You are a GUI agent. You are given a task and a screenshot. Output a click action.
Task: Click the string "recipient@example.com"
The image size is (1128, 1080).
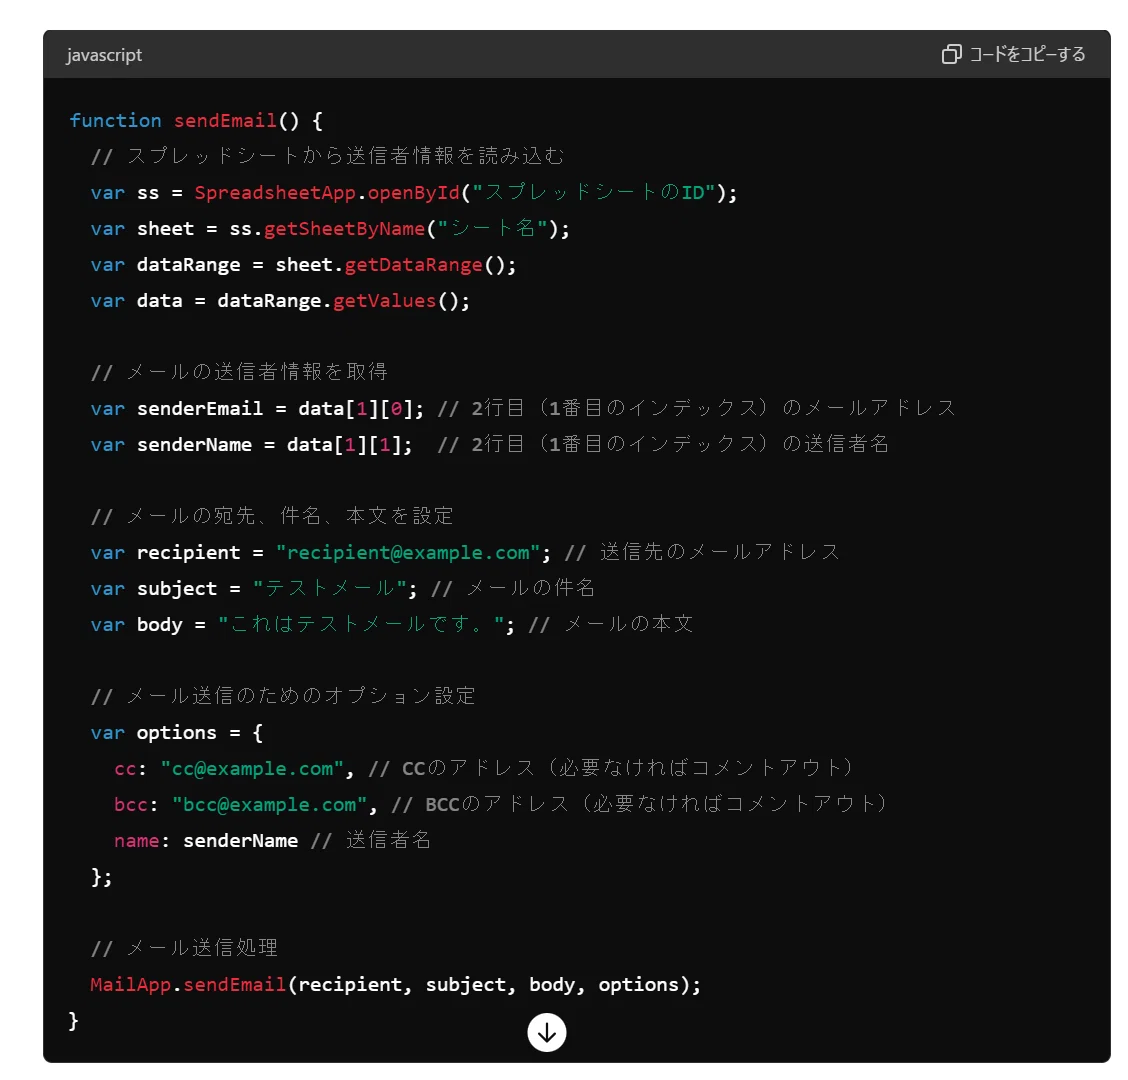pos(408,553)
